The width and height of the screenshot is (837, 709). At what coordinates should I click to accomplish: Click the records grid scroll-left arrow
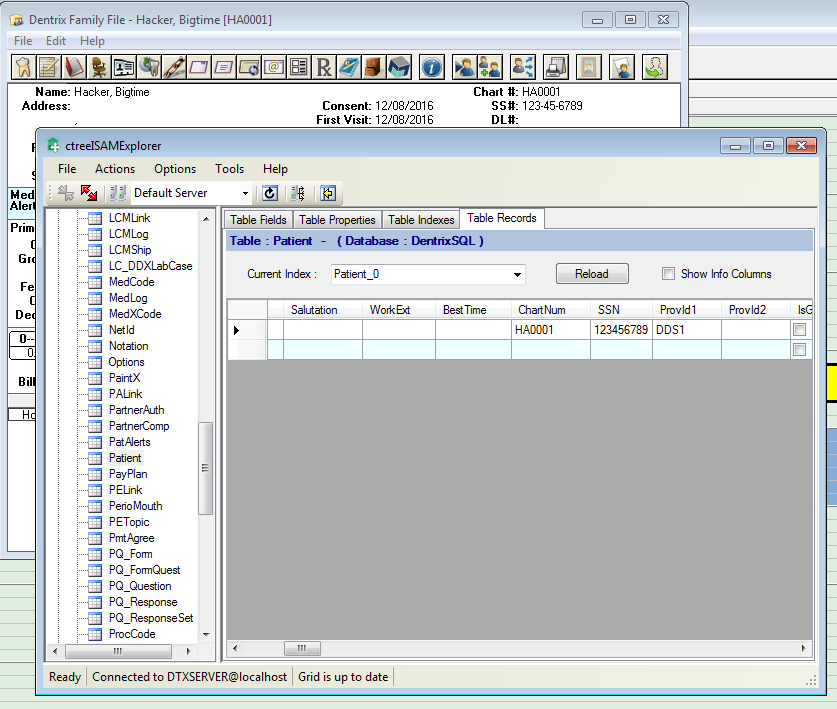click(x=235, y=649)
